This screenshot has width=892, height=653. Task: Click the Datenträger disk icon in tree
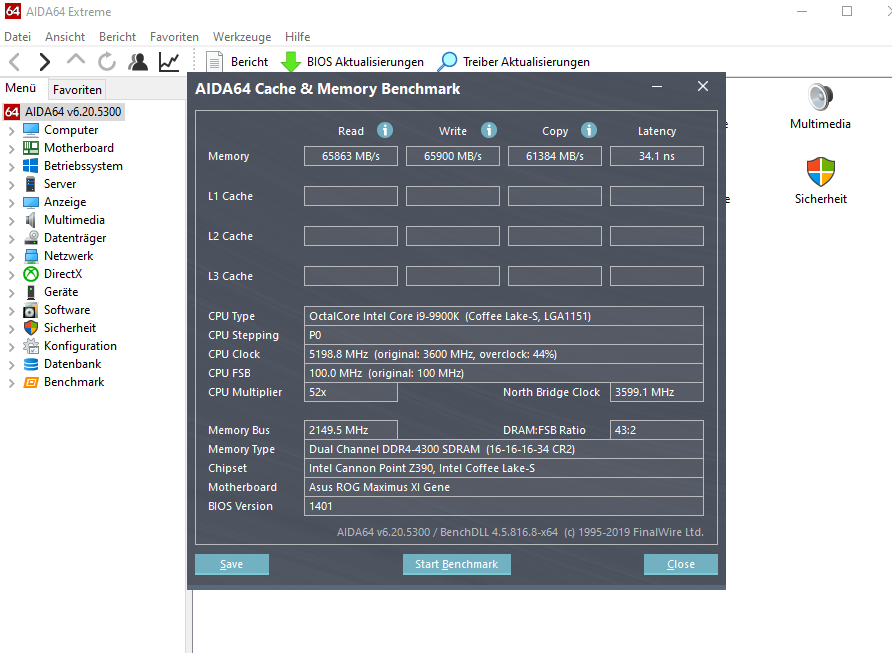click(x=31, y=238)
